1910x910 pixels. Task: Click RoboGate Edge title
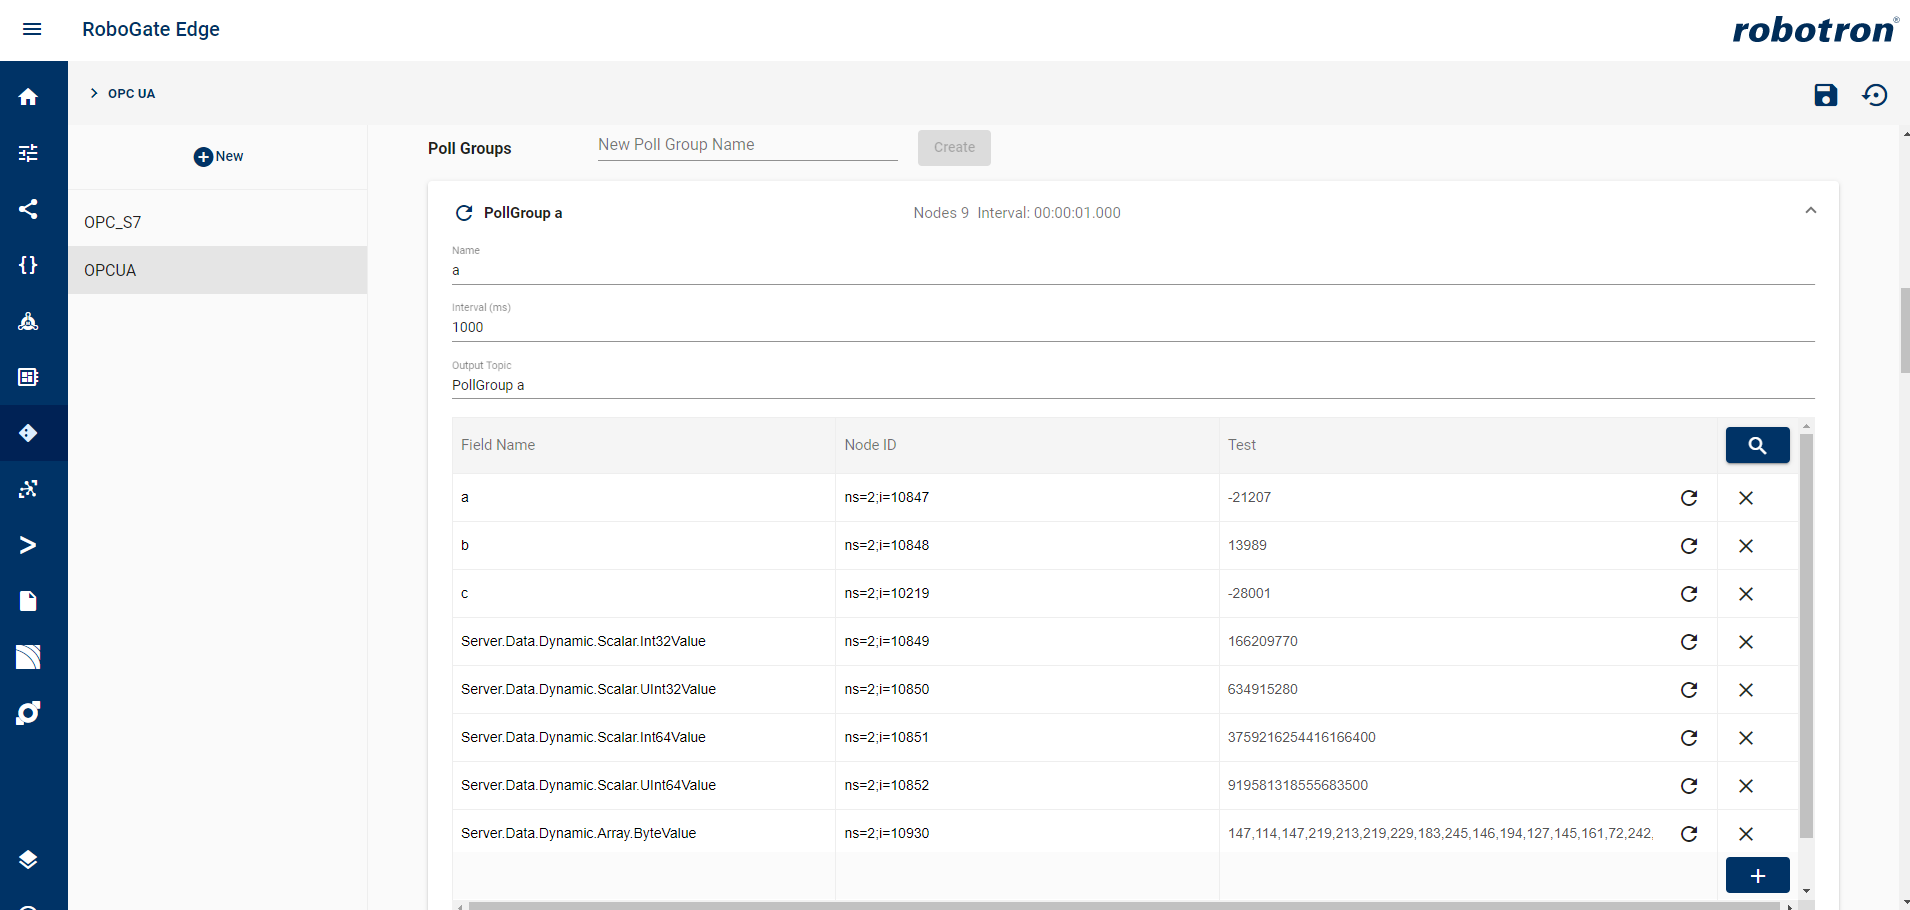click(x=151, y=29)
